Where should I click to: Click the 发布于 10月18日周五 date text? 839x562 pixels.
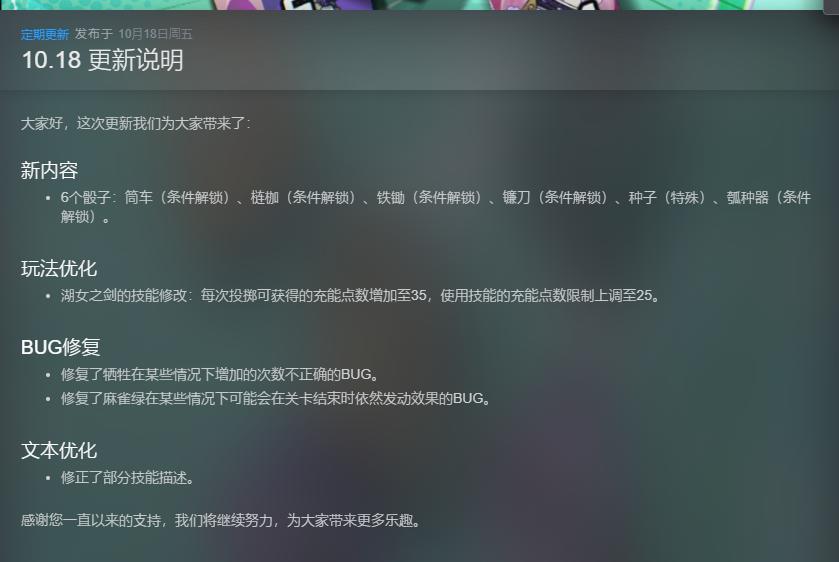tap(133, 34)
